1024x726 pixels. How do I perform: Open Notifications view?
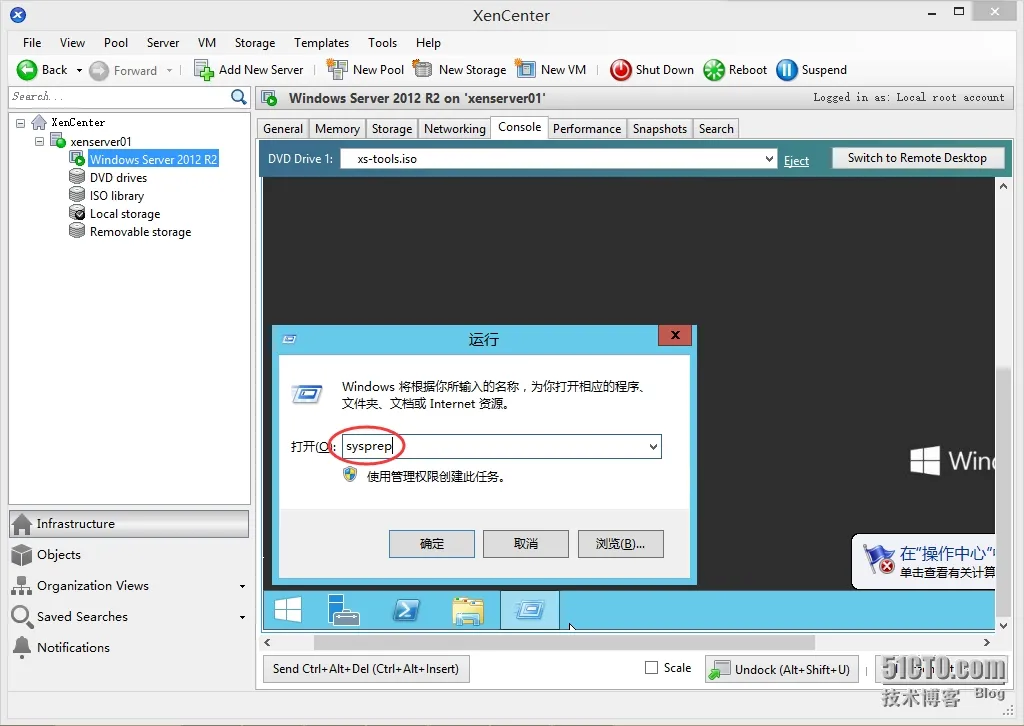[x=73, y=647]
